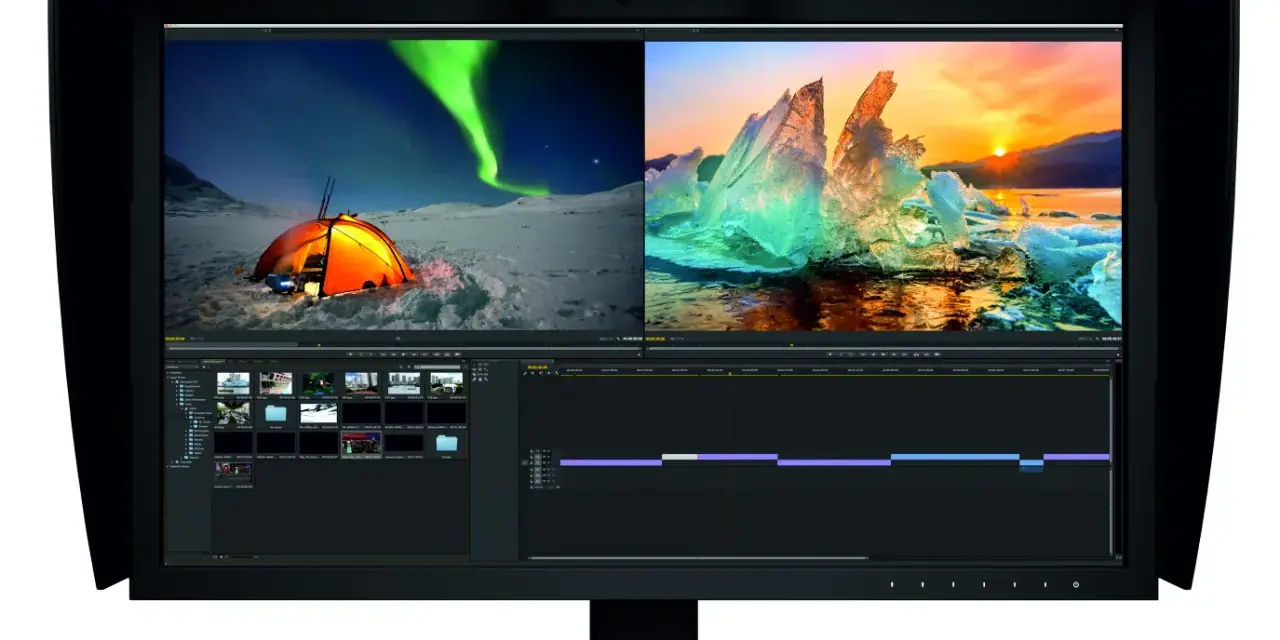Go to Out point in Program monitor
1280x640 pixels.
[904, 354]
